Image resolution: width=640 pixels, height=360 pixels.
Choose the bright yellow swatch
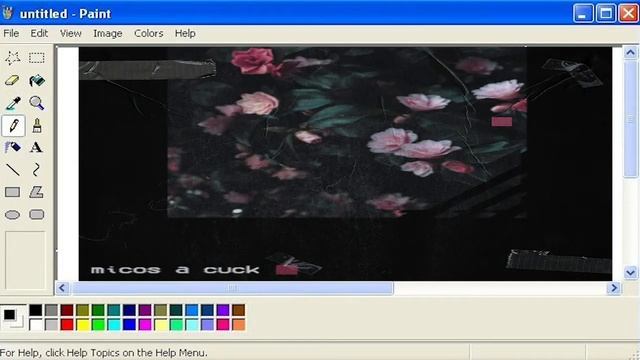pos(82,324)
